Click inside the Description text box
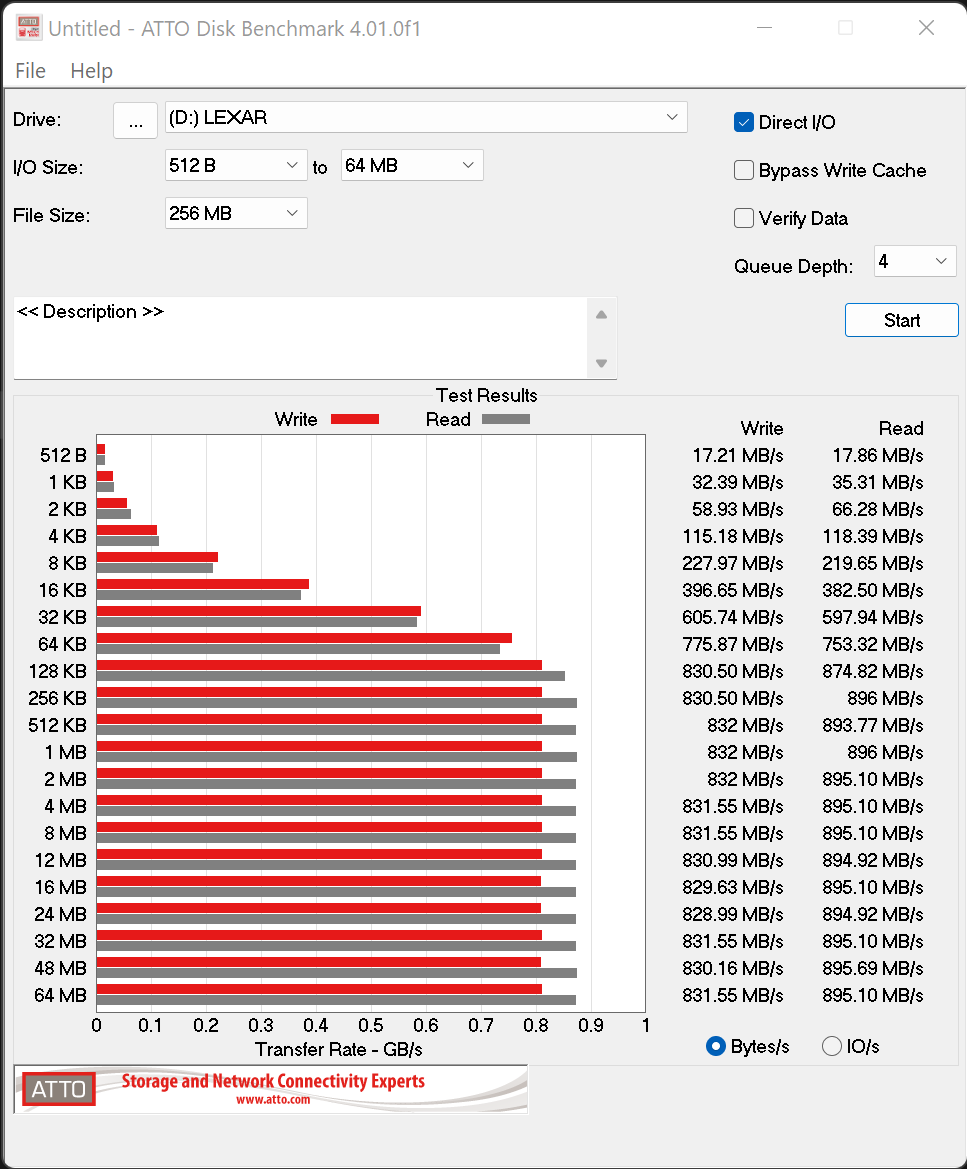Screen dimensions: 967x1169 pos(300,338)
